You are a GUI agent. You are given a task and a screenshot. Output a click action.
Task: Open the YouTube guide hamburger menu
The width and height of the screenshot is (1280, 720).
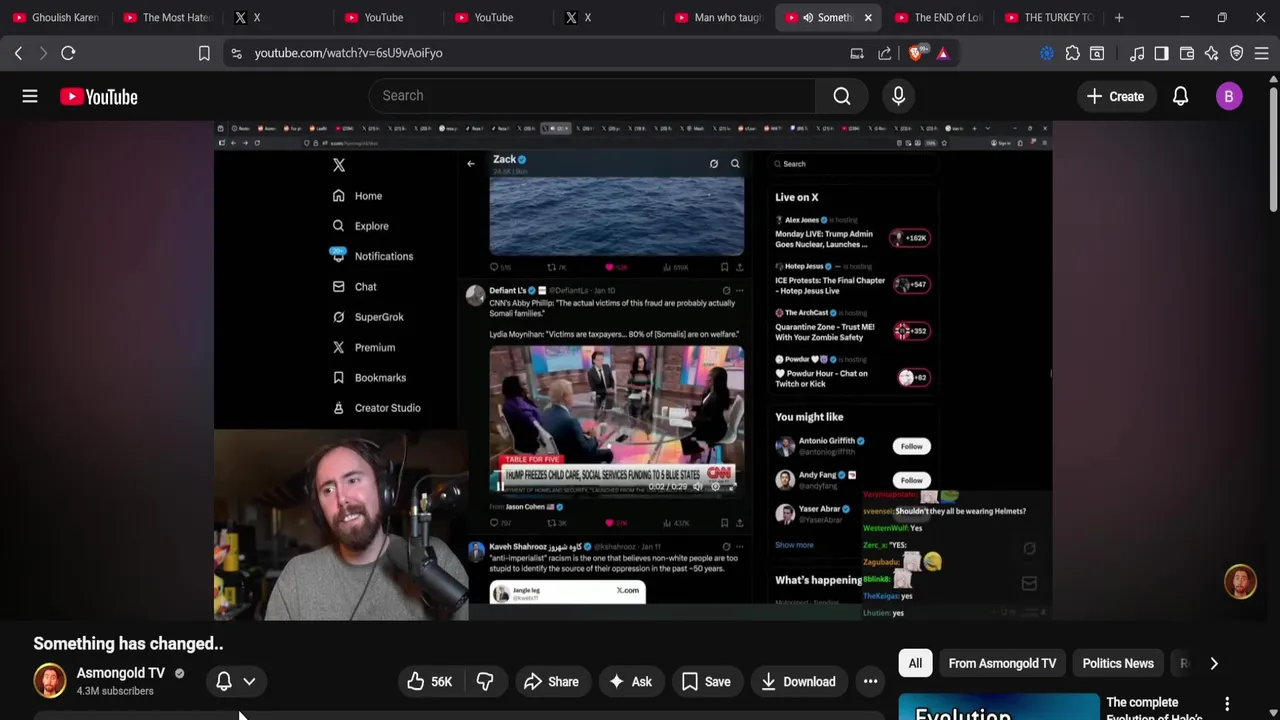pos(30,96)
